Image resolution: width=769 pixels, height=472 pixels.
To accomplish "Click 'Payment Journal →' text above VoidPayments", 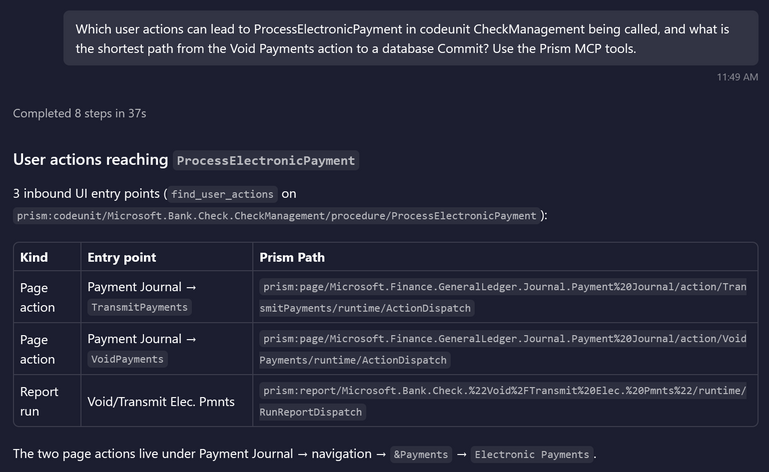I will tap(142, 339).
